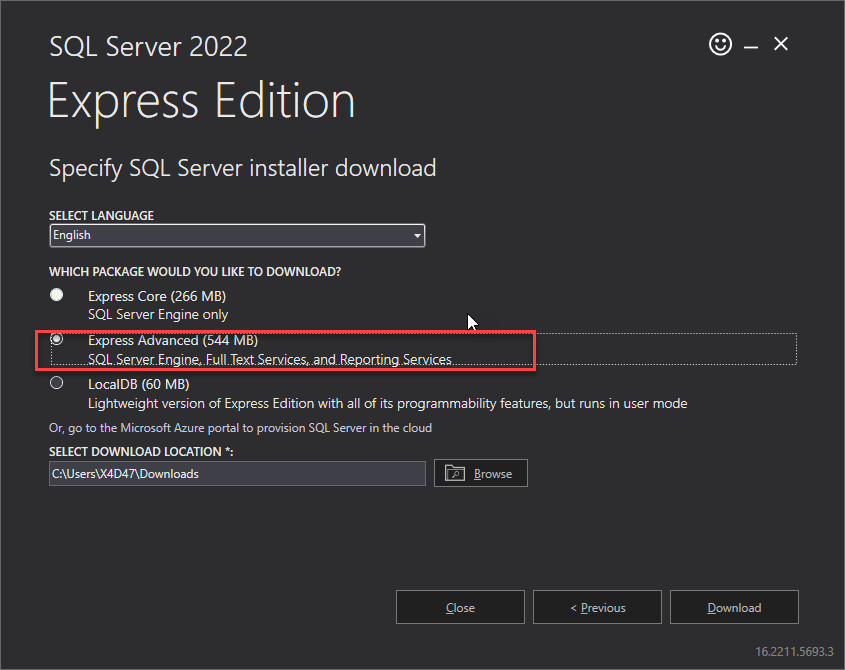Click the LocalDB (60 MB) label
The image size is (845, 670).
[x=138, y=384]
